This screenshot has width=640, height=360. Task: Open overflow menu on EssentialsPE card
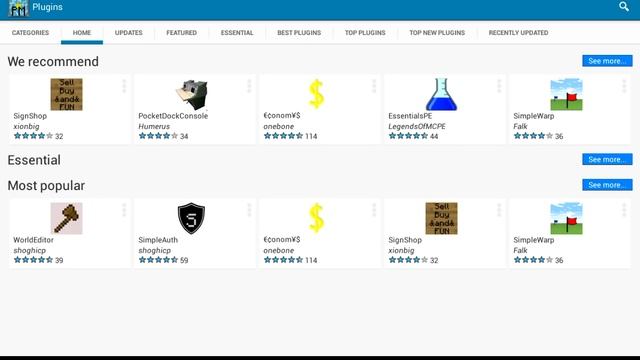(x=499, y=86)
